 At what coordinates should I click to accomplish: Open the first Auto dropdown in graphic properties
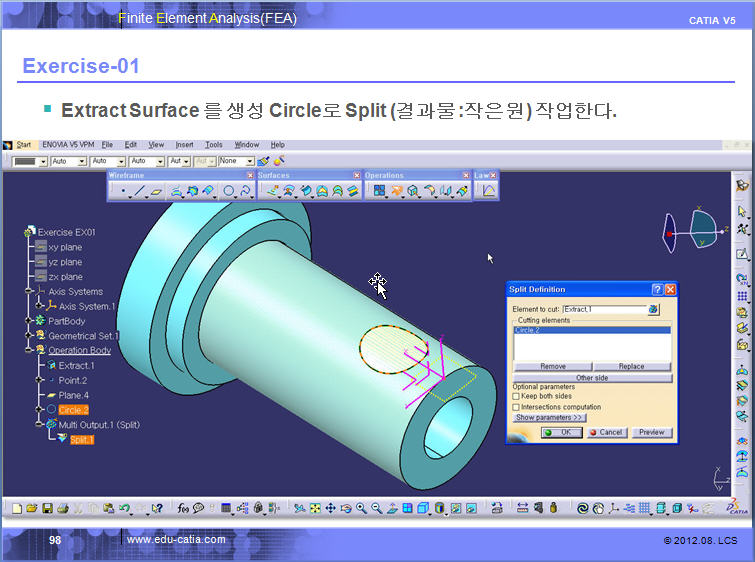82,161
